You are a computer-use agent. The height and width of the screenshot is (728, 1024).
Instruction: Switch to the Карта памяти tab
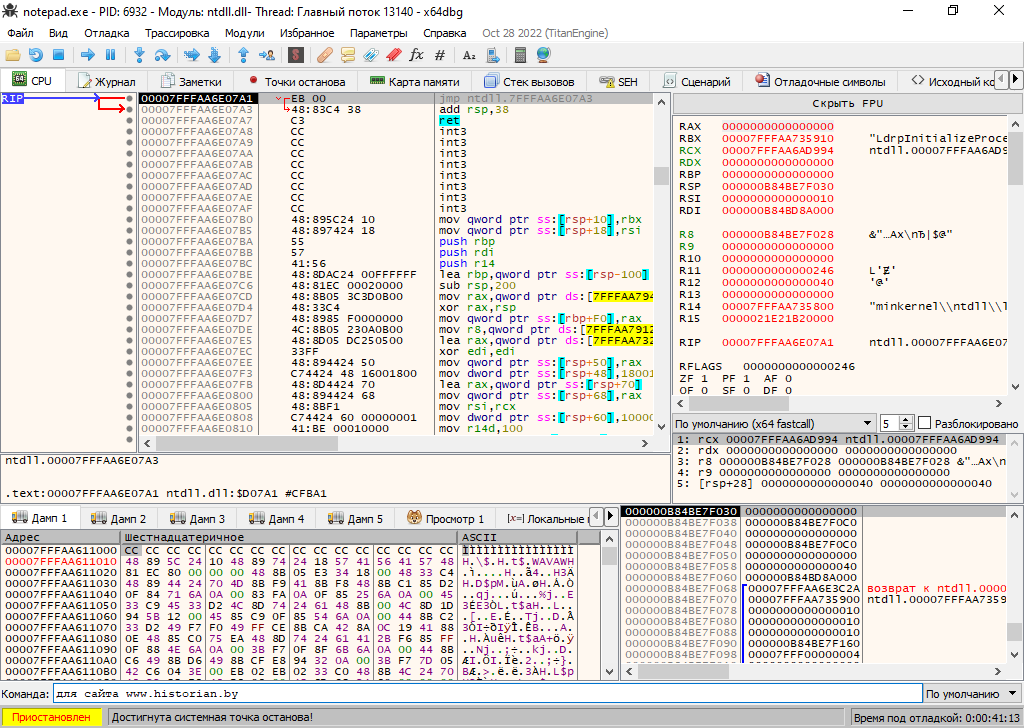tap(415, 81)
